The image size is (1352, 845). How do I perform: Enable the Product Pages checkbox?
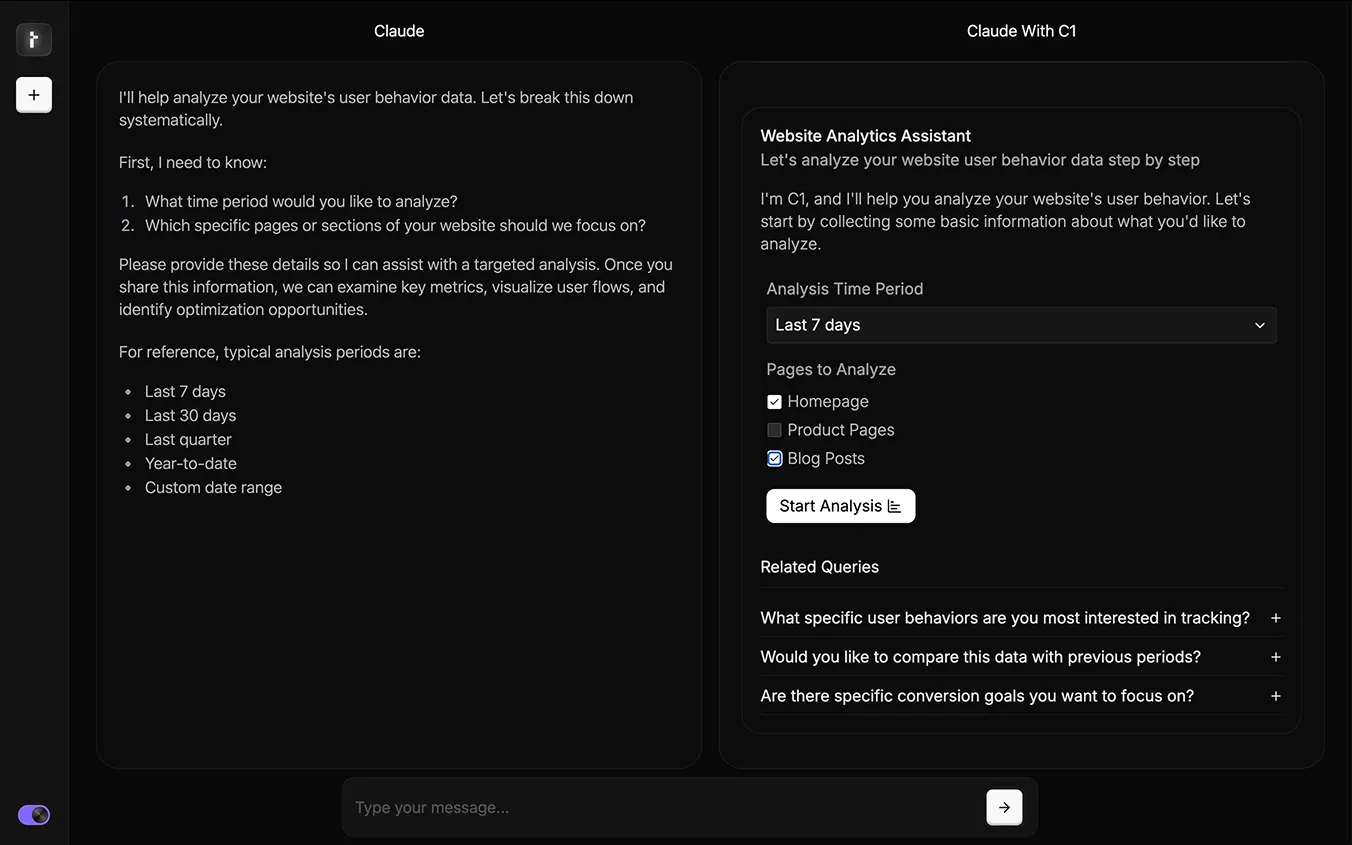(773, 429)
